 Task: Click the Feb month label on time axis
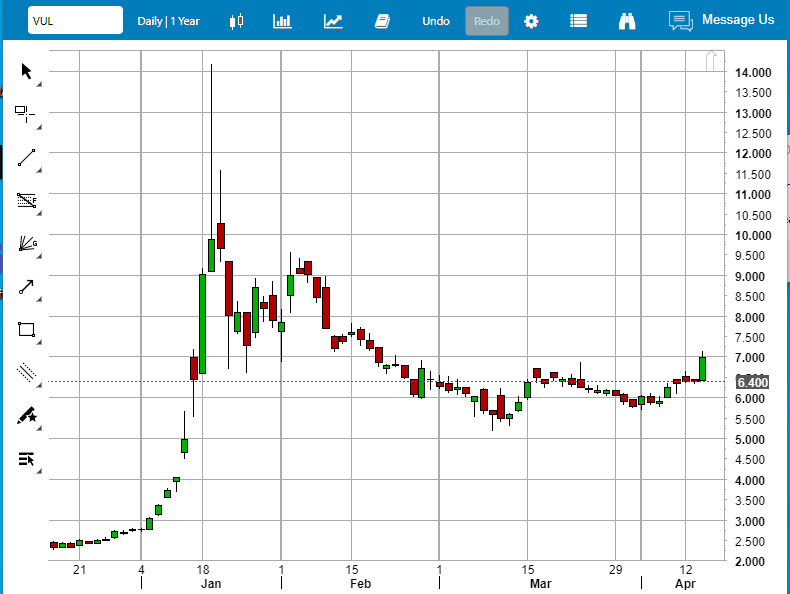point(361,583)
